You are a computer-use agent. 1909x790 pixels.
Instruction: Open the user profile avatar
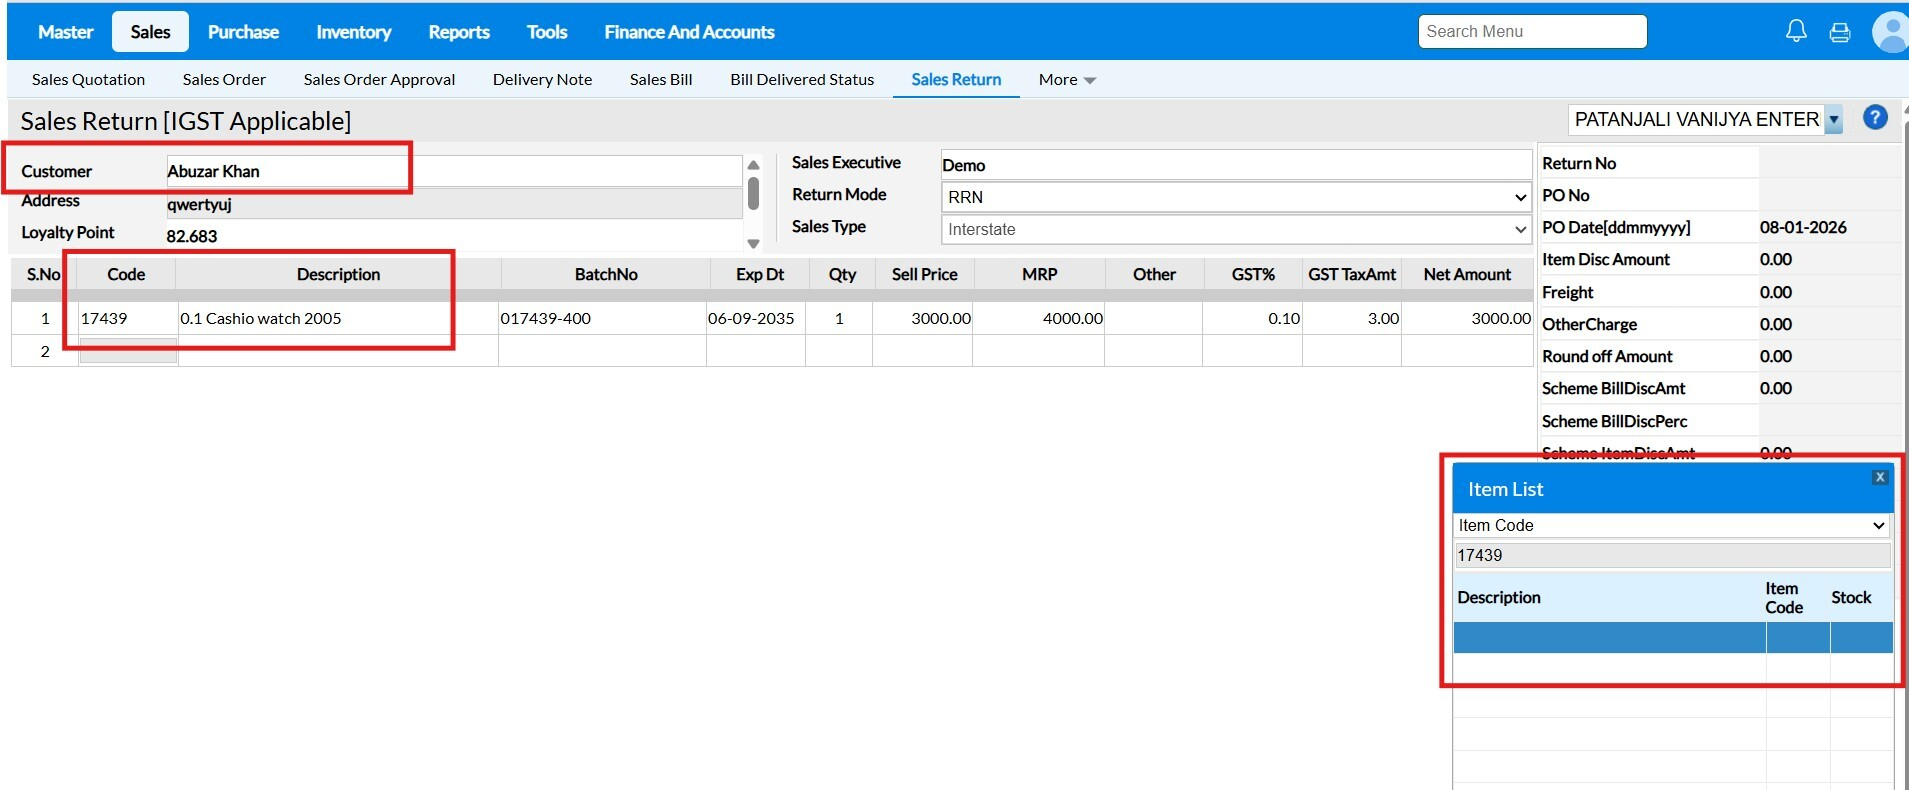coord(1889,32)
